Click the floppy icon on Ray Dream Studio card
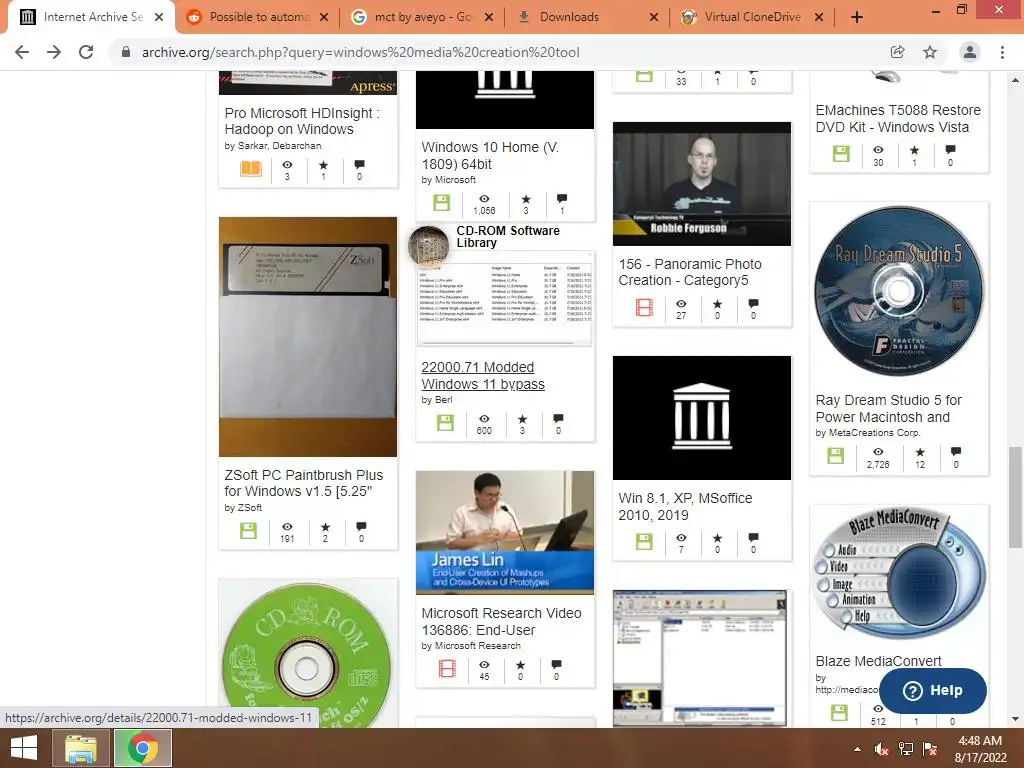 click(835, 455)
